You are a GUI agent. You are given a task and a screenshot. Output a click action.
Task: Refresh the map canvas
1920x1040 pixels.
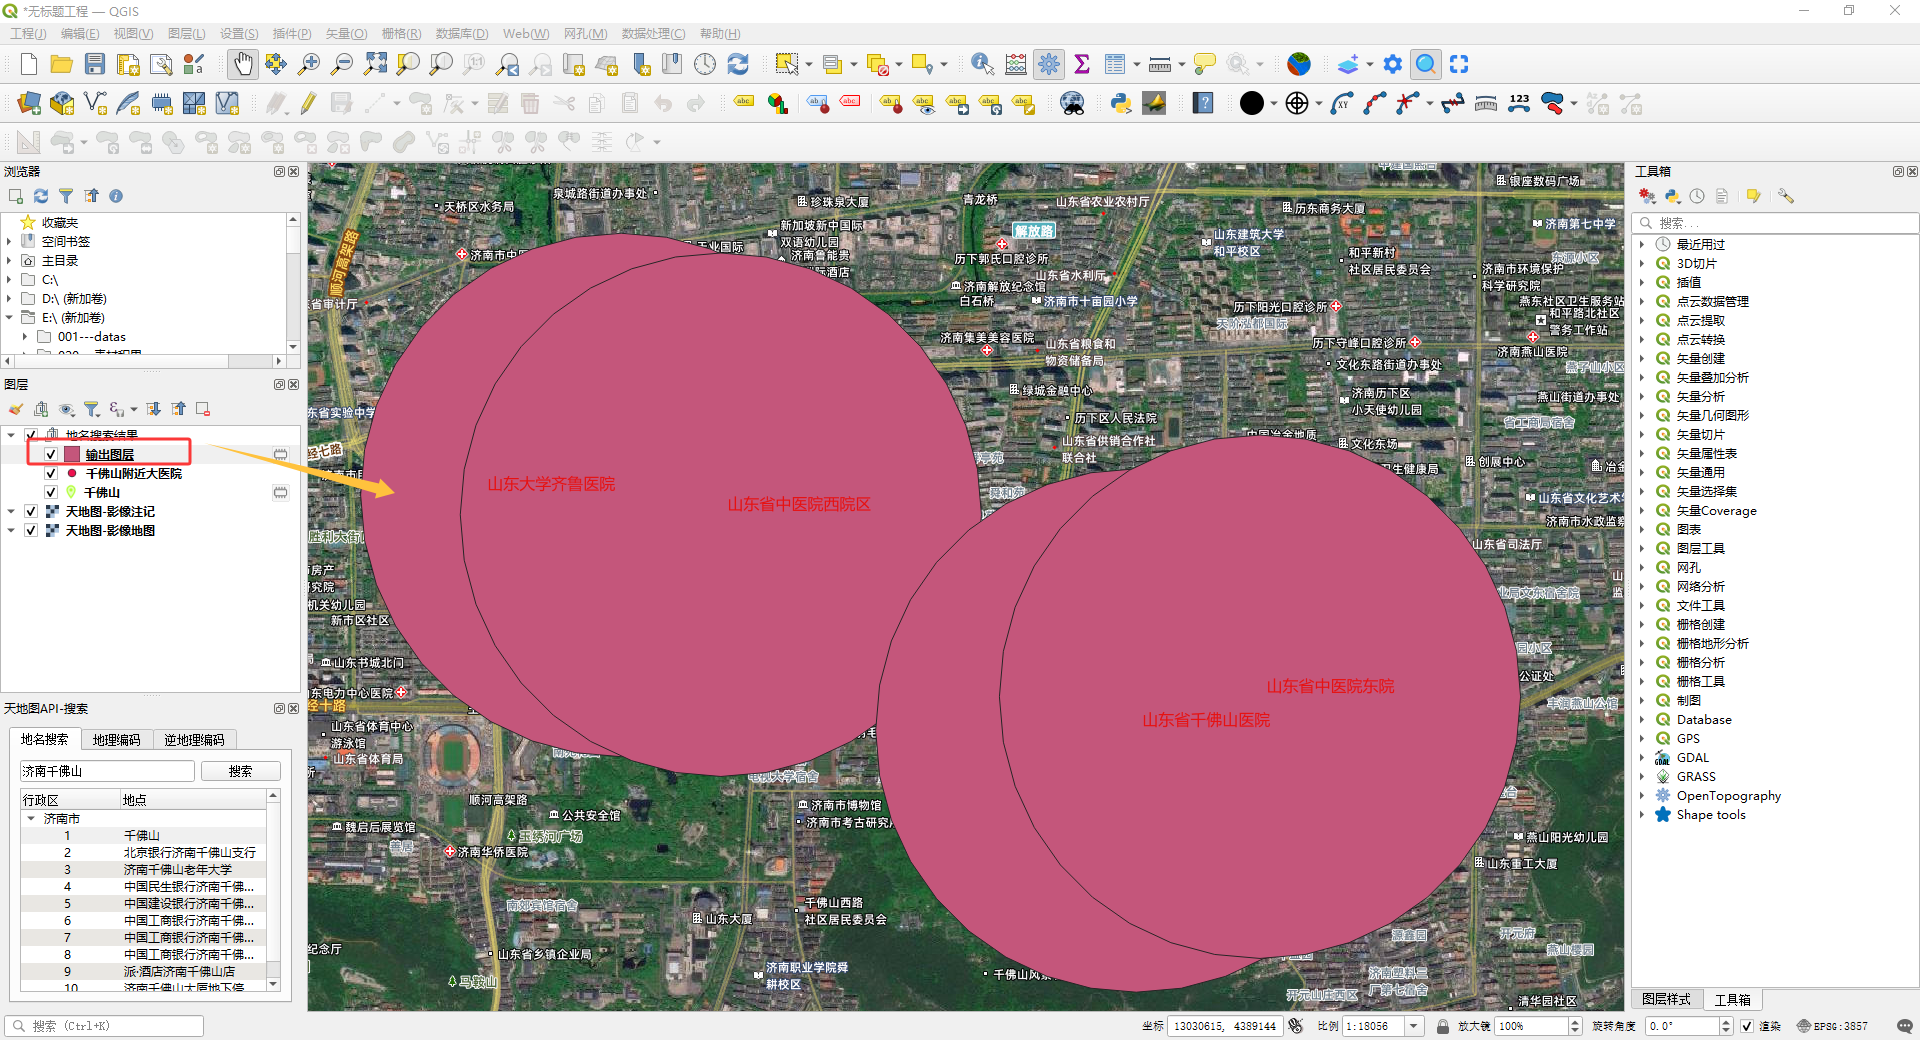[x=738, y=64]
